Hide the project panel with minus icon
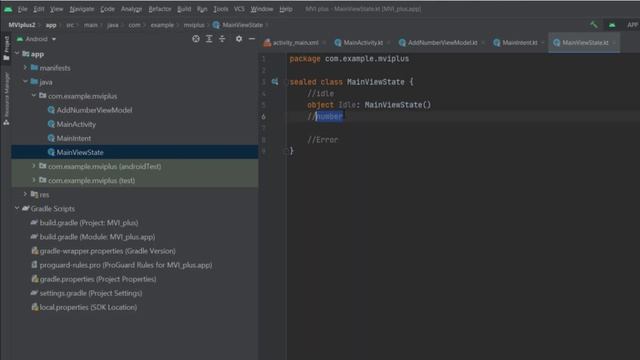640x360 pixels. point(252,39)
